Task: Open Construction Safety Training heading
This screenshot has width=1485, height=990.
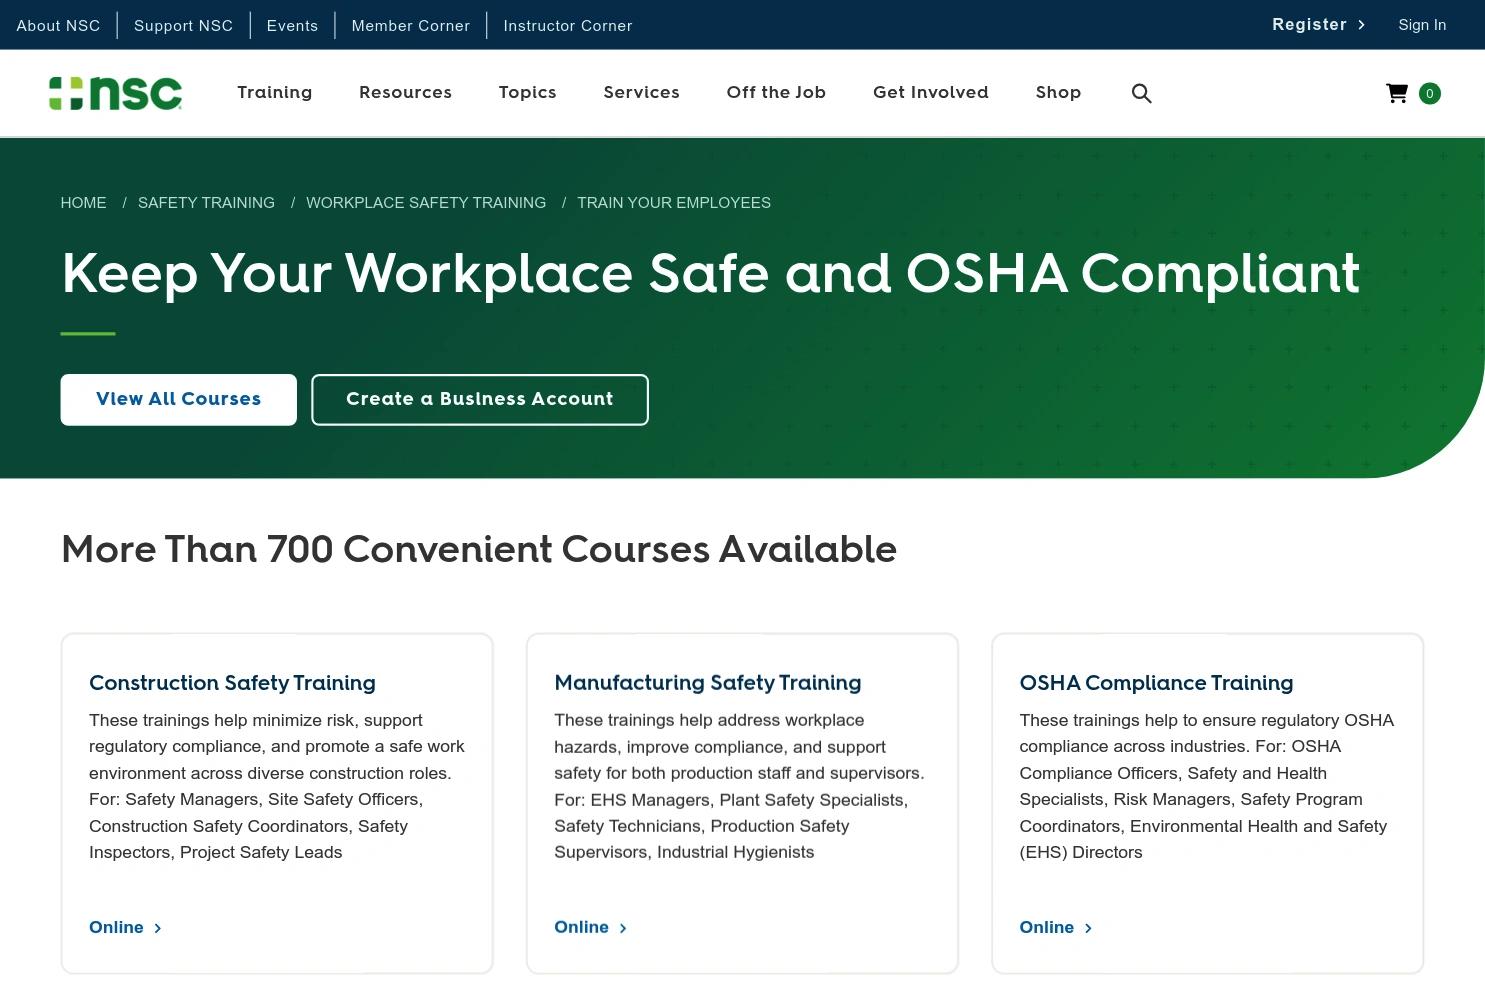Action: tap(232, 683)
